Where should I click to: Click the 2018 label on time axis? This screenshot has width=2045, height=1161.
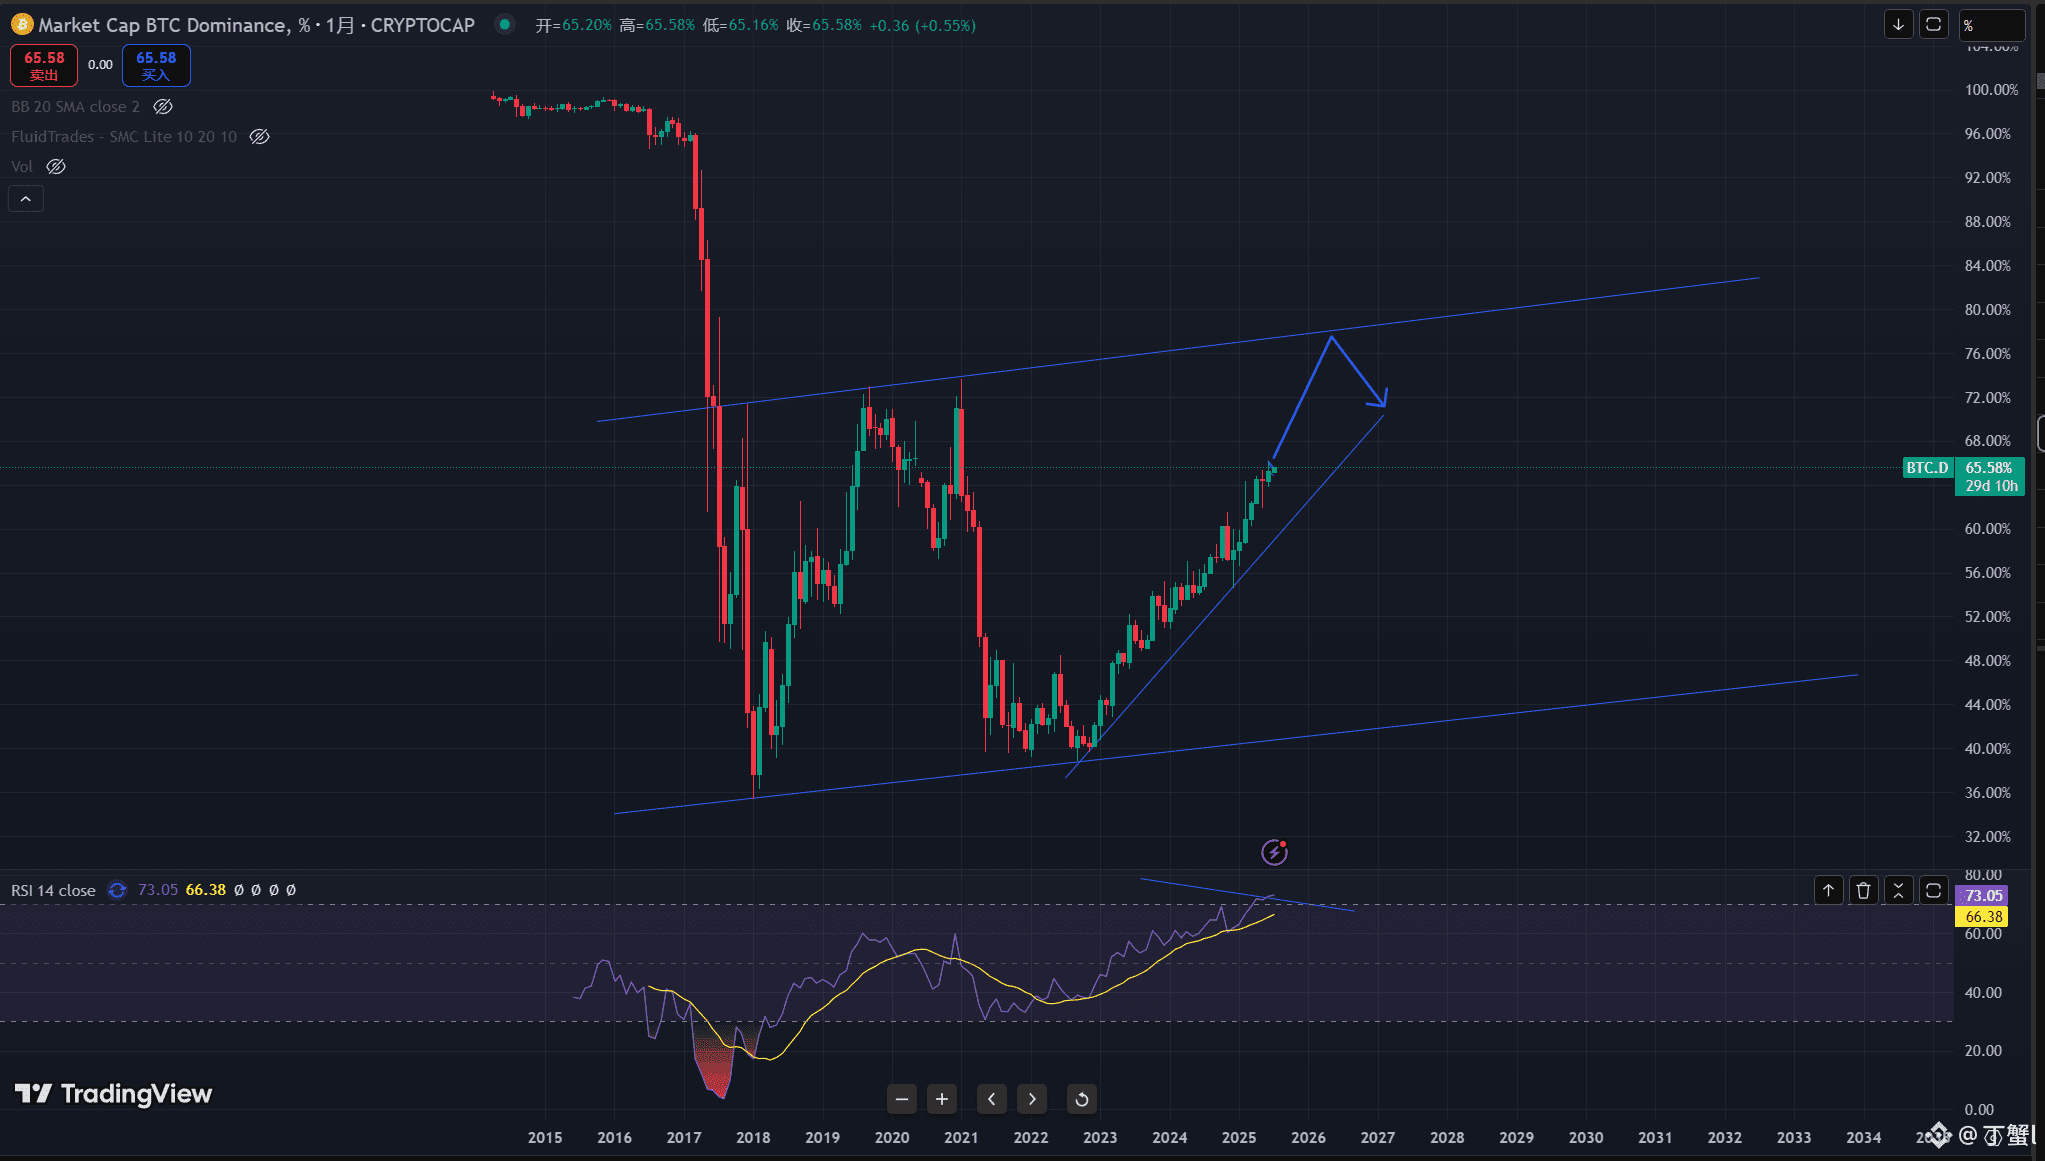753,1137
